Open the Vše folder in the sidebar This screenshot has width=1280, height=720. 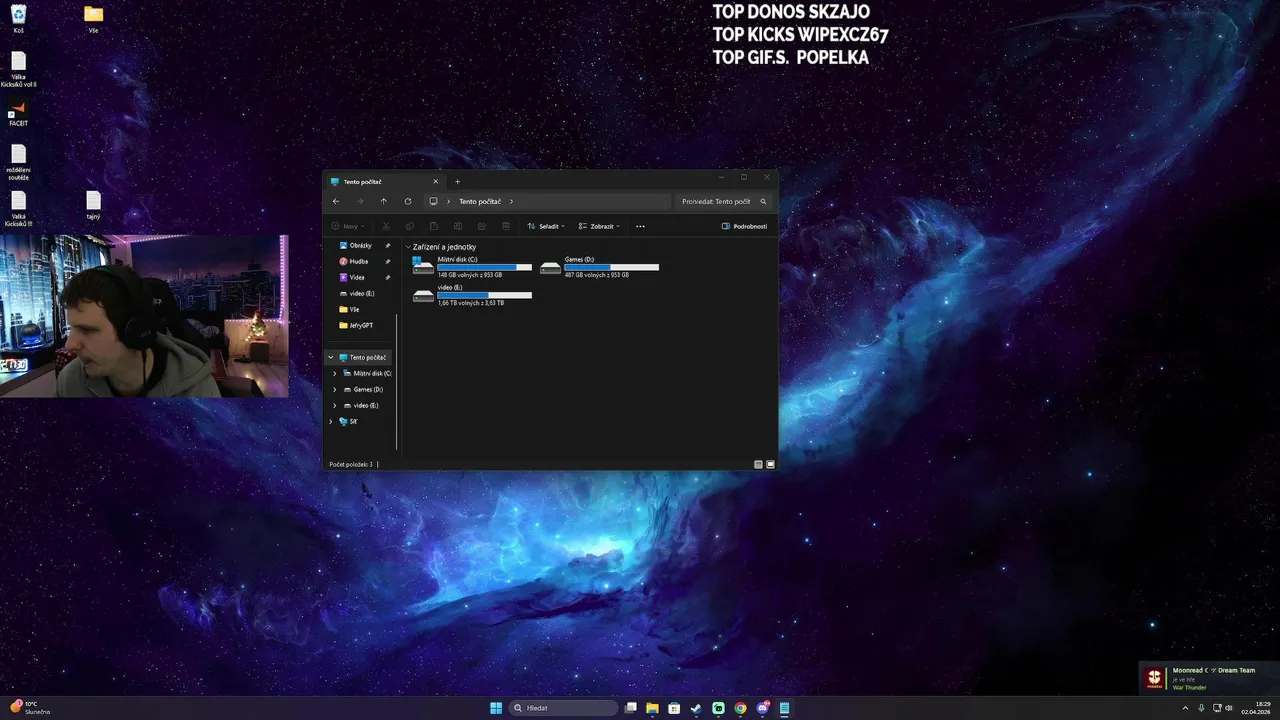click(x=354, y=309)
